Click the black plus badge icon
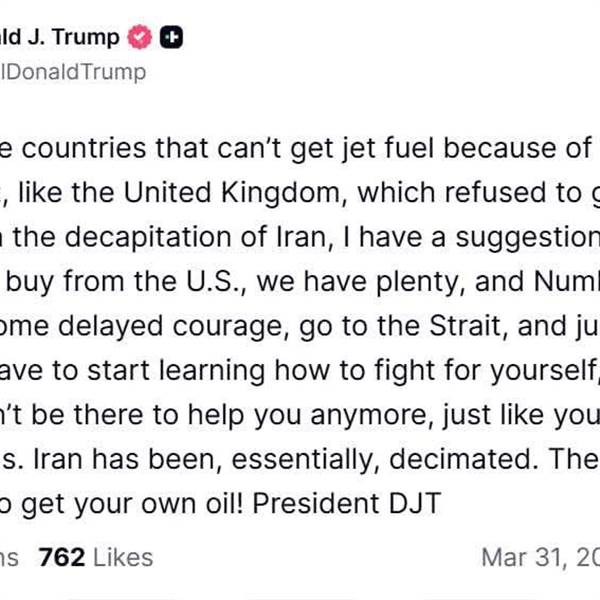 172,38
